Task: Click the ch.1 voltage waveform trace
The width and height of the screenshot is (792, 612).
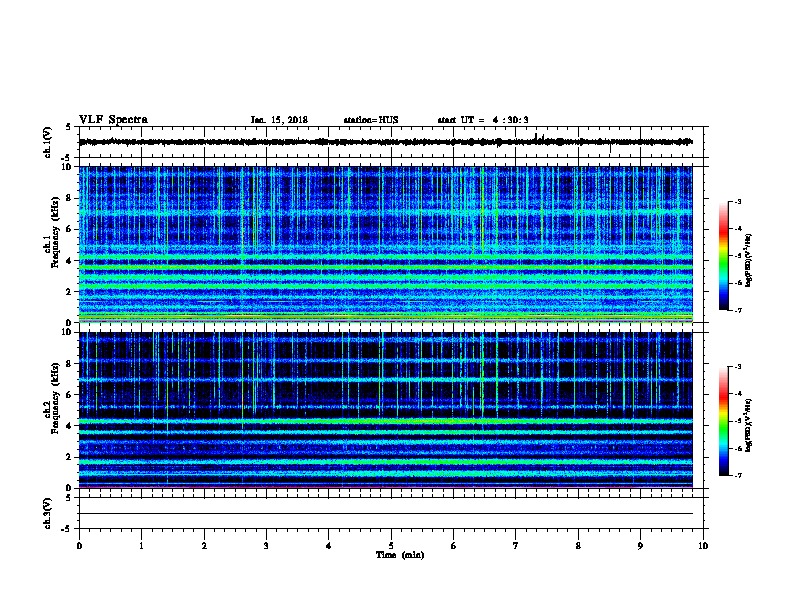Action: [x=385, y=142]
